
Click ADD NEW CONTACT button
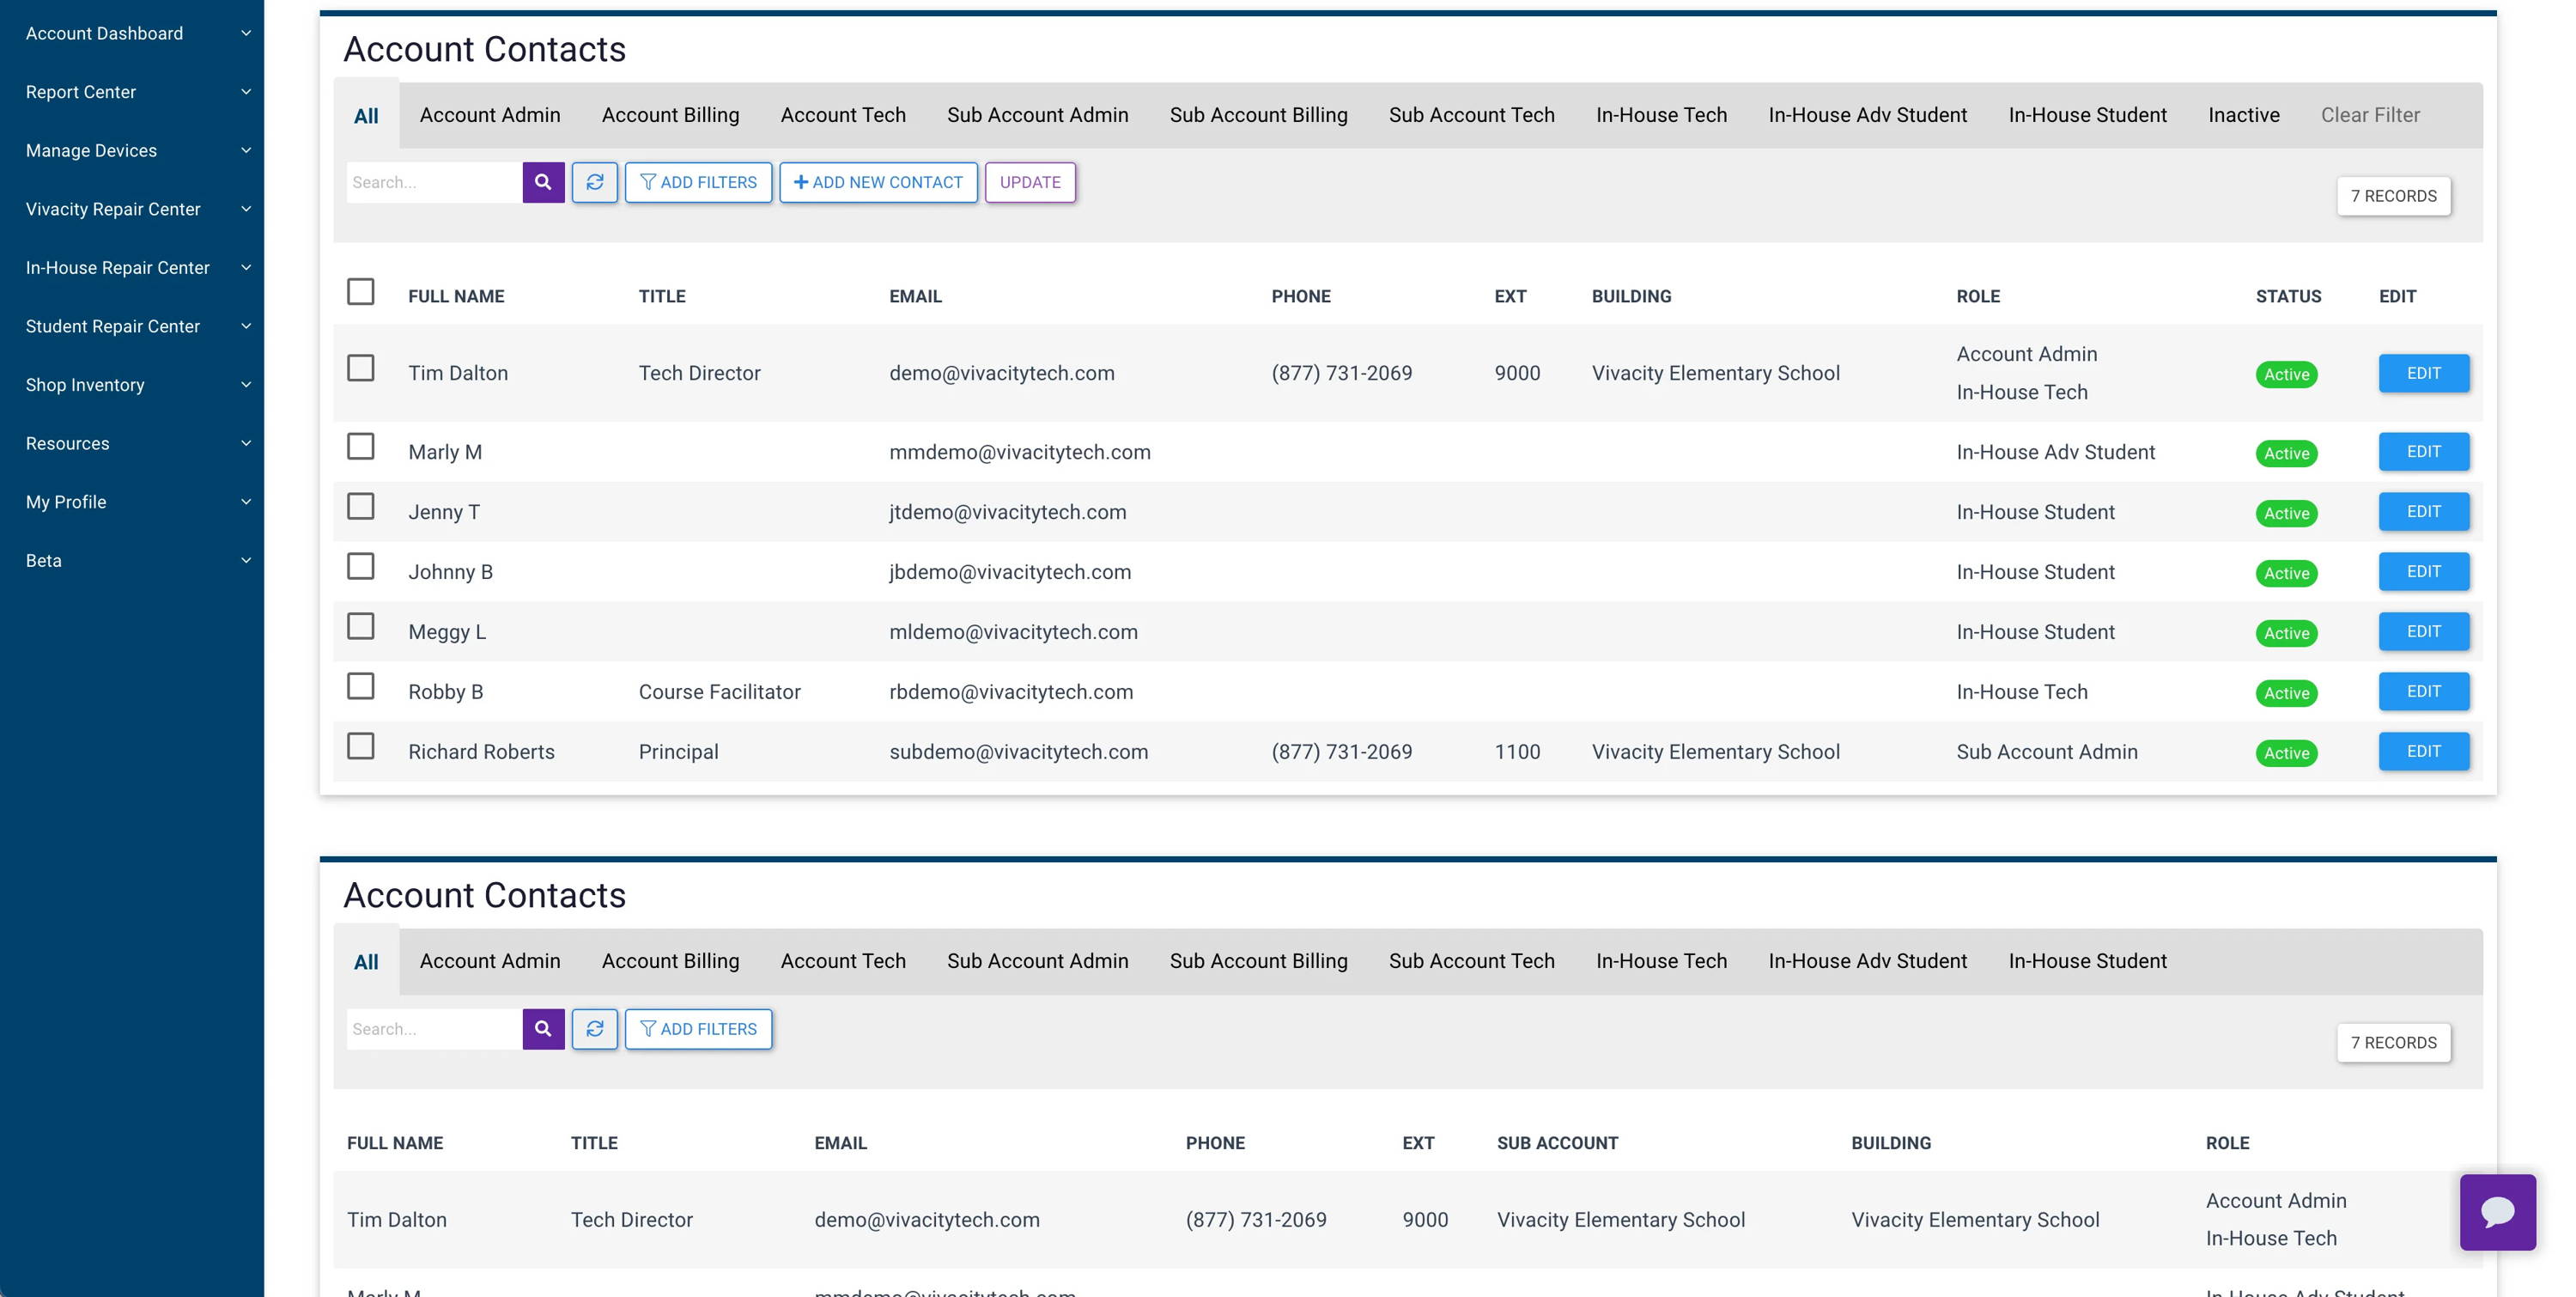[878, 182]
